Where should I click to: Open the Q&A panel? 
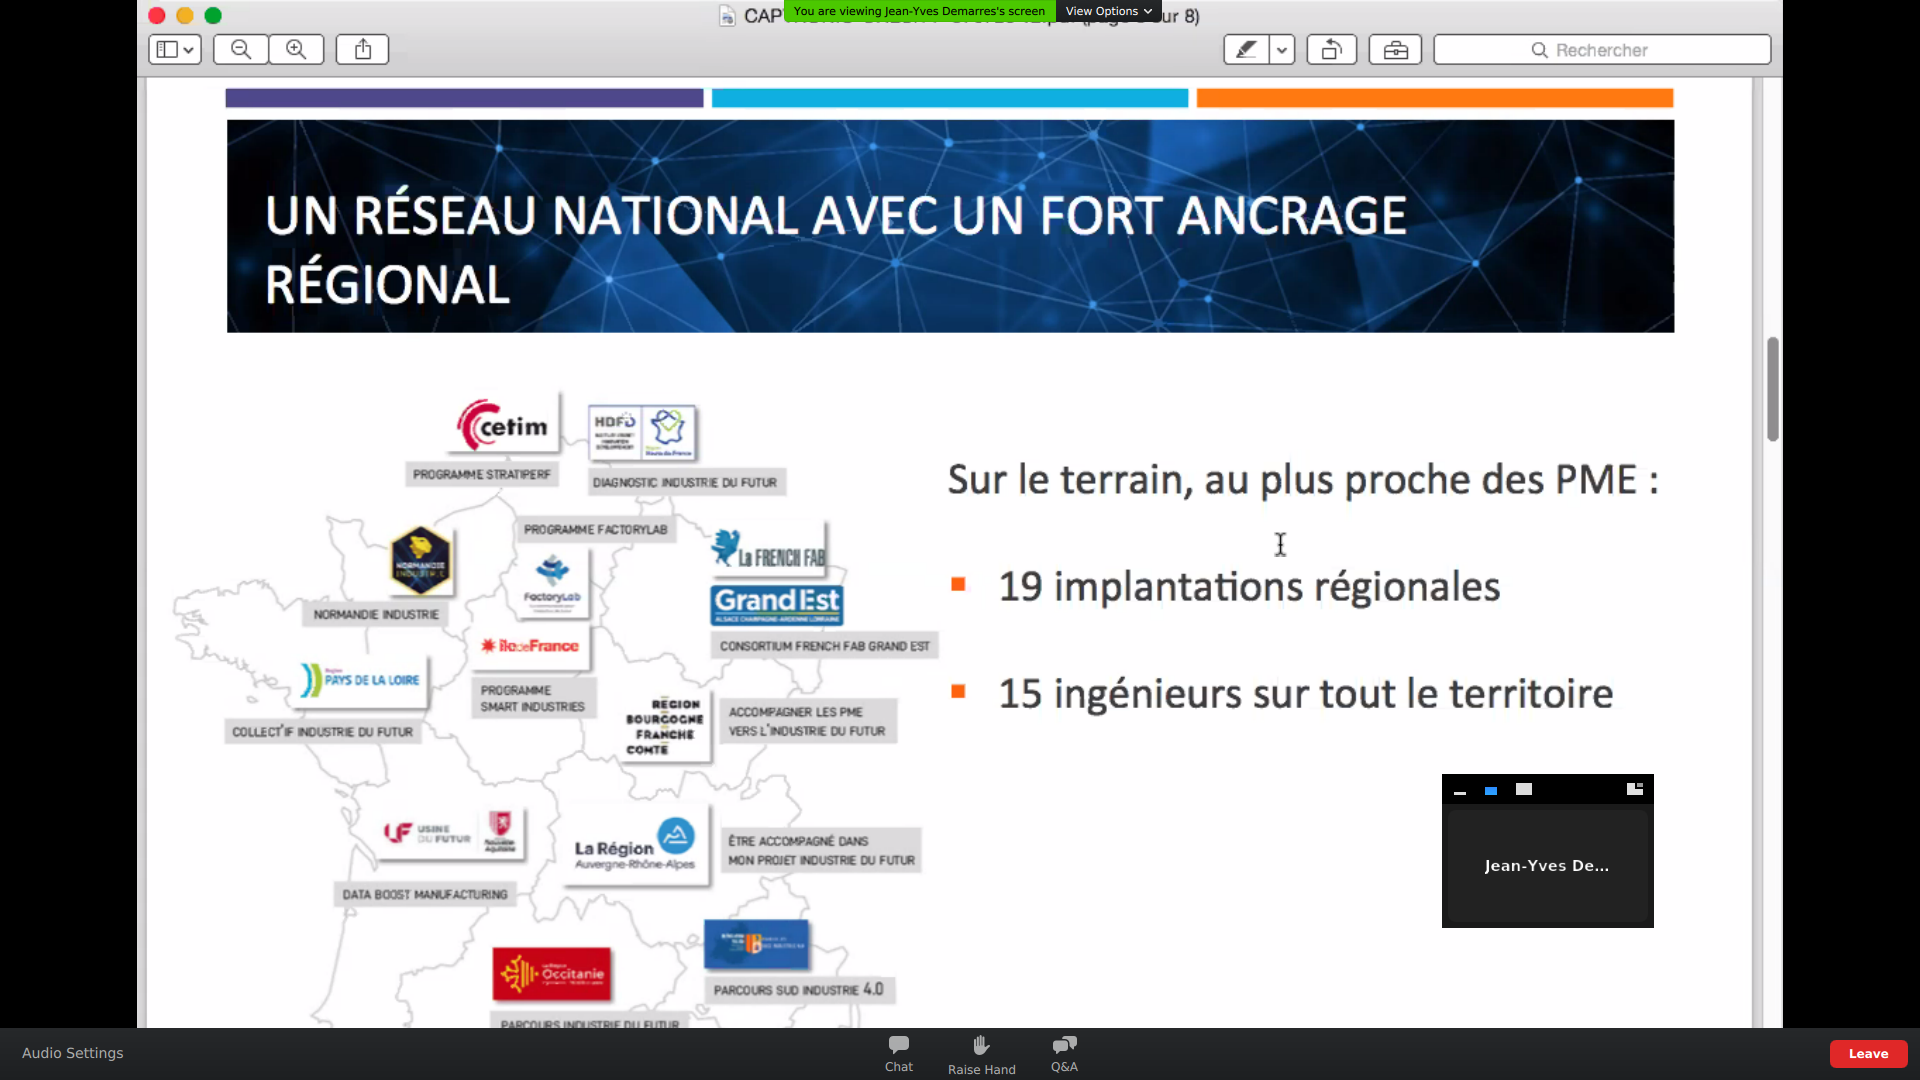[1064, 1054]
